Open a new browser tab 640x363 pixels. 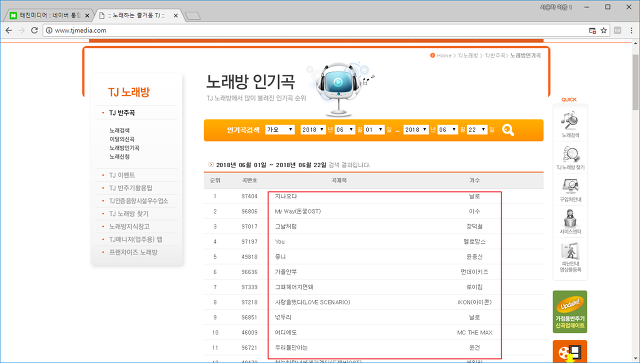(193, 16)
